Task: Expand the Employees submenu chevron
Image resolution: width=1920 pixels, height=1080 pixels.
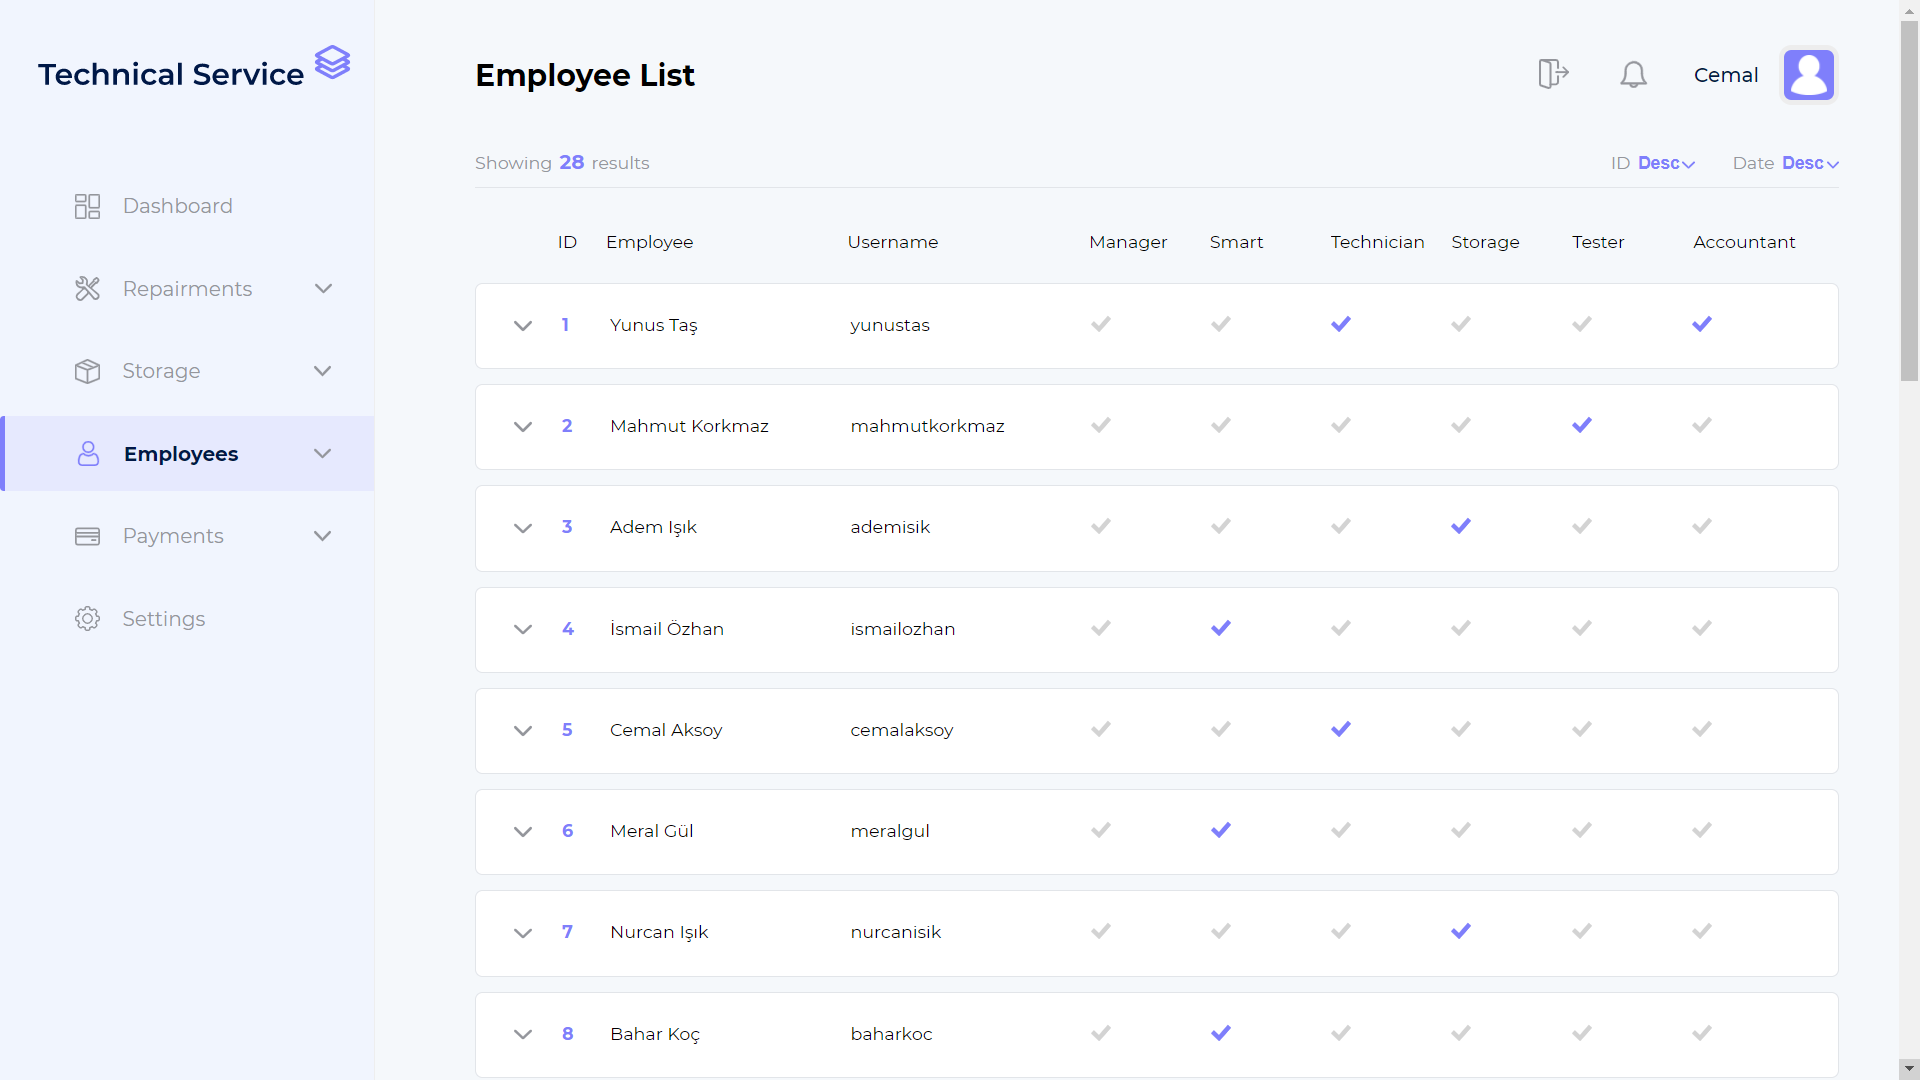Action: 323,454
